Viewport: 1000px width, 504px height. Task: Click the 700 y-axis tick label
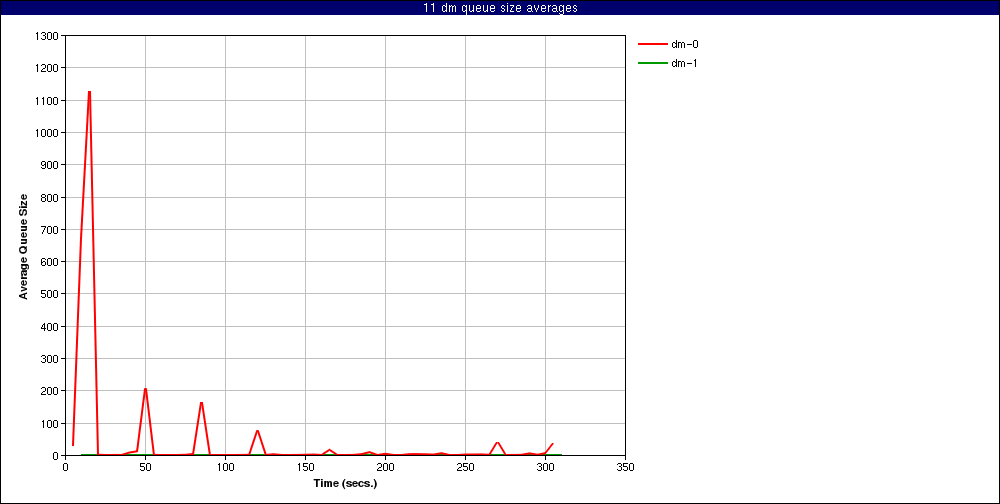(52, 230)
